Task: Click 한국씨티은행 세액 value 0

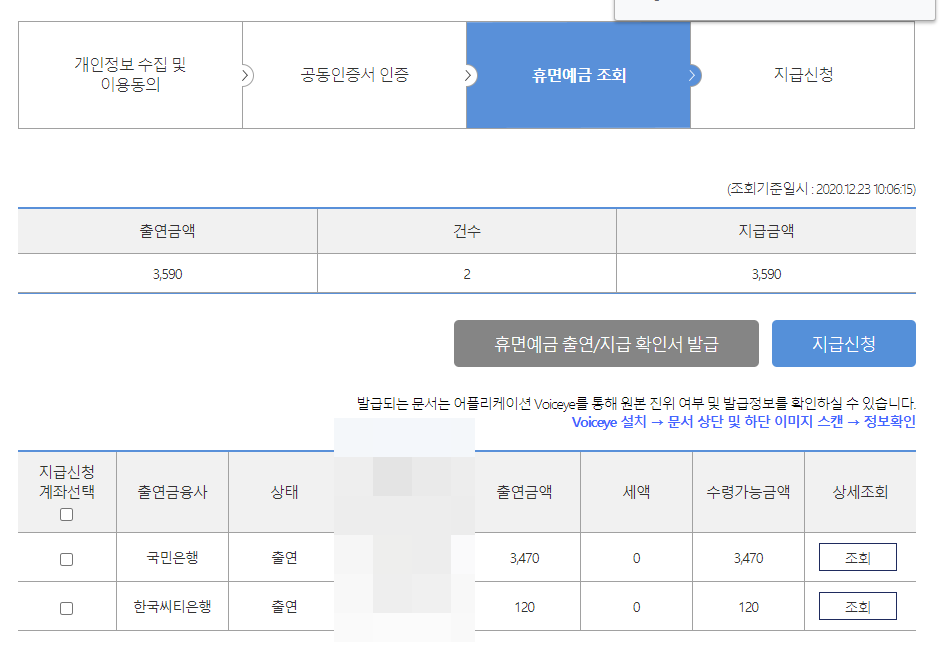Action: pyautogui.click(x=636, y=607)
